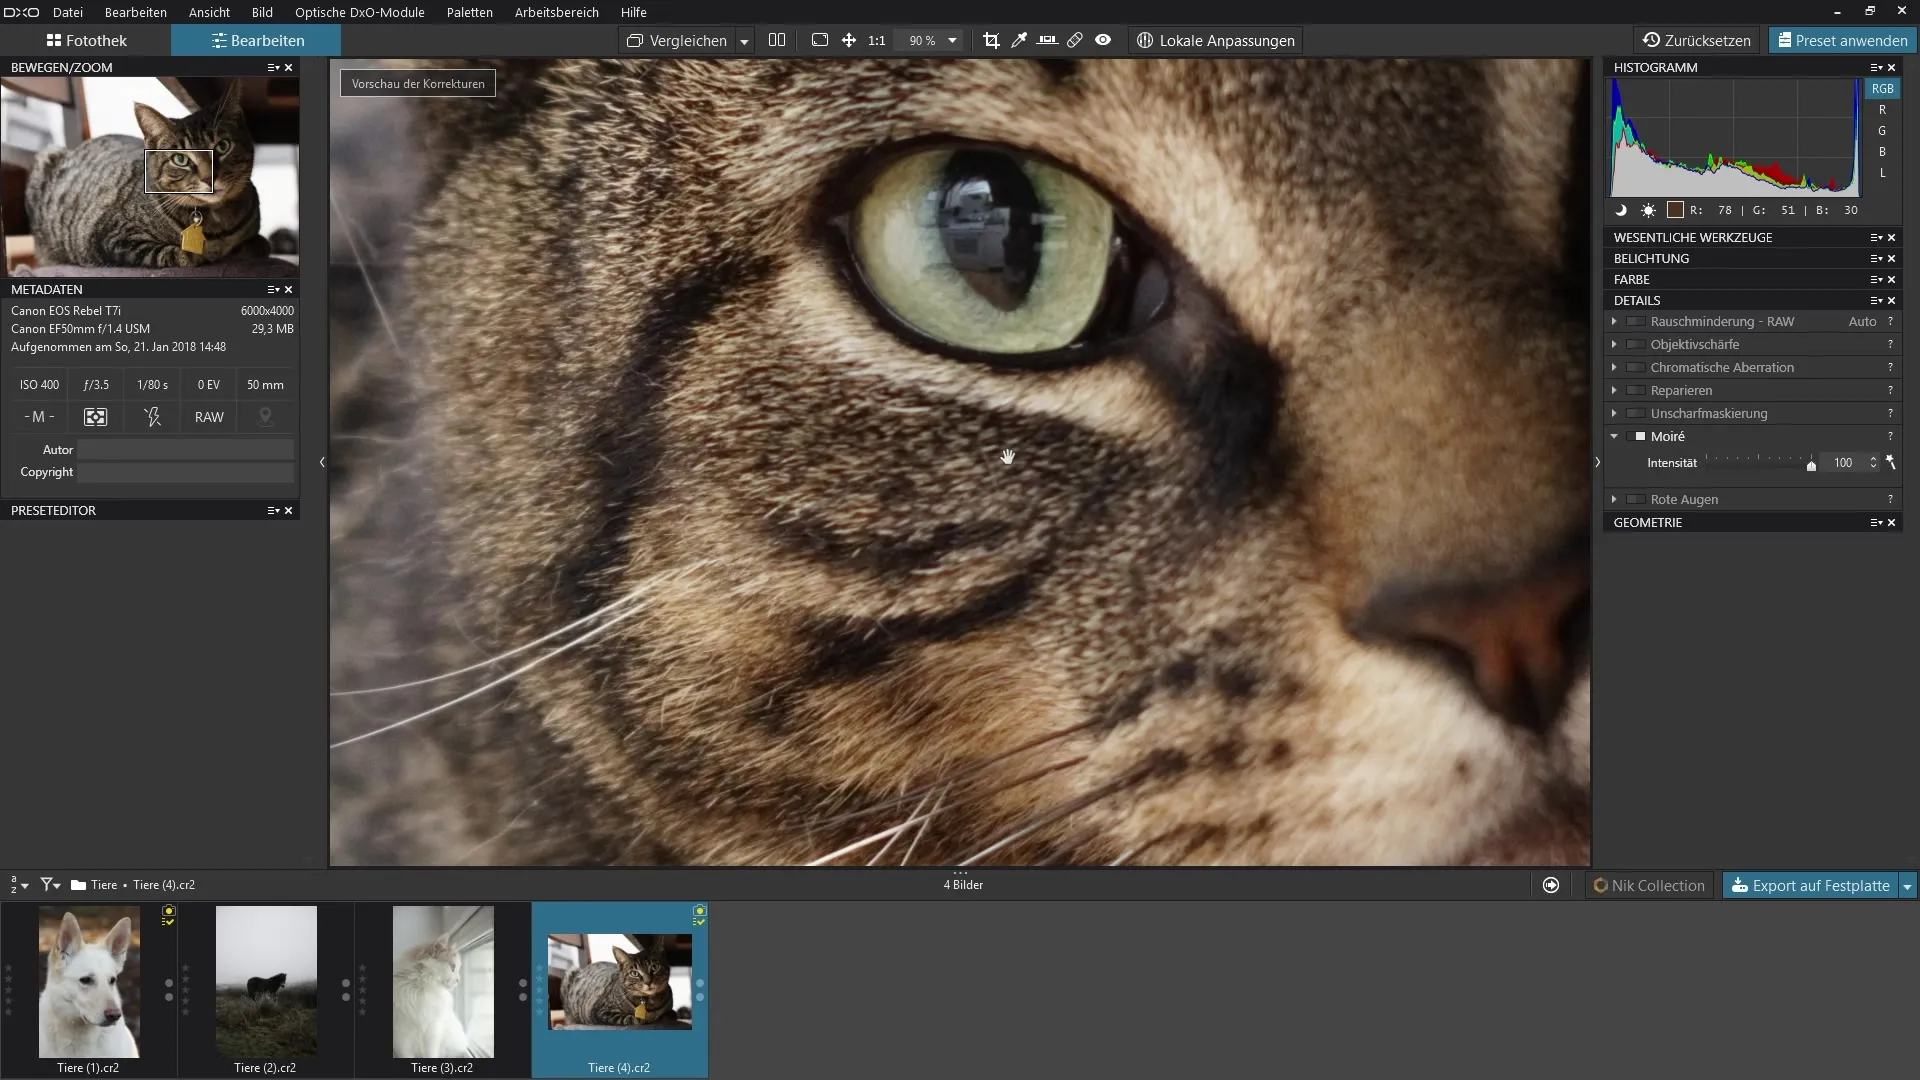Expand Rote Augen section

pyautogui.click(x=1614, y=499)
